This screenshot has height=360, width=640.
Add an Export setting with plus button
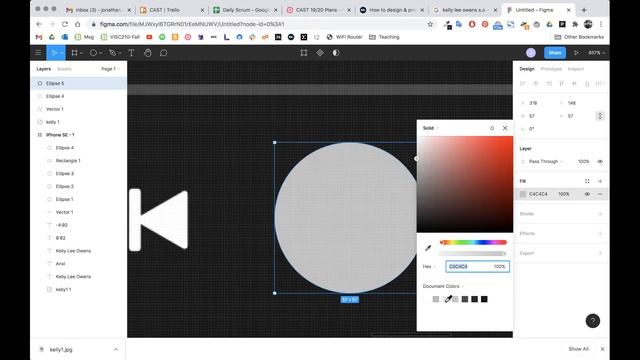tap(600, 253)
